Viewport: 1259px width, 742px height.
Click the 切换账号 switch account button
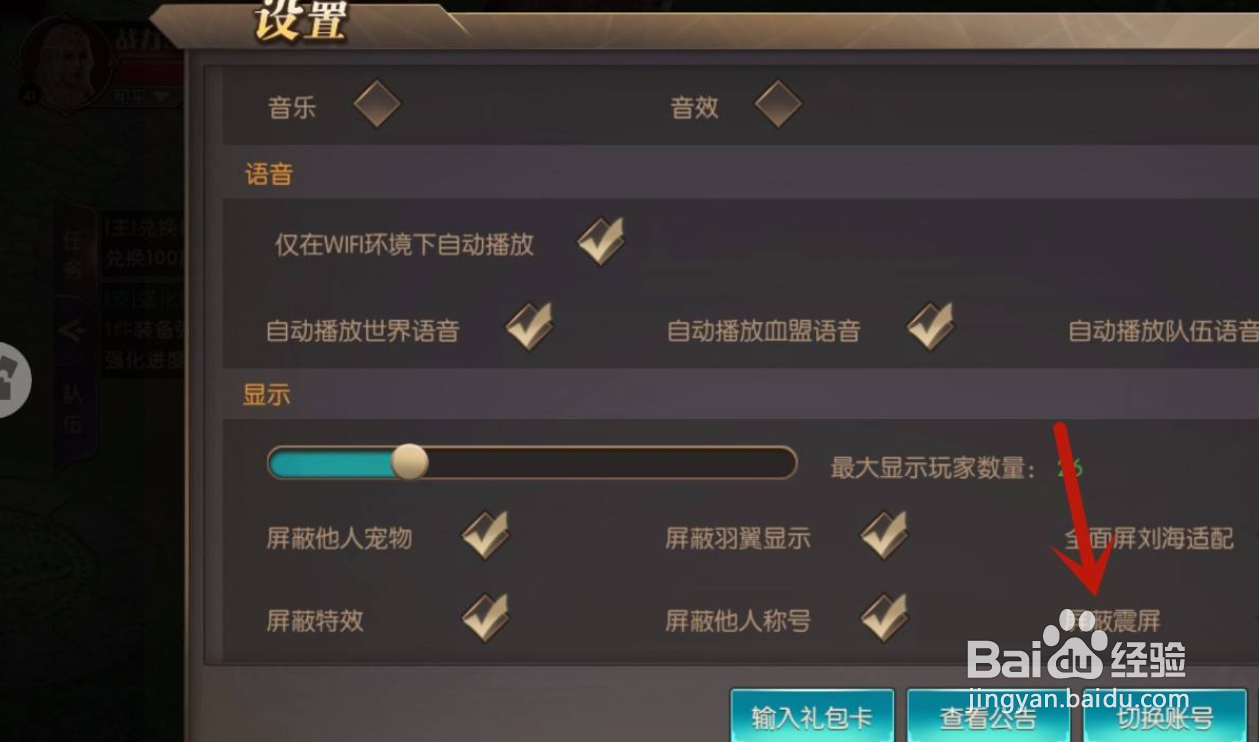(x=1165, y=715)
